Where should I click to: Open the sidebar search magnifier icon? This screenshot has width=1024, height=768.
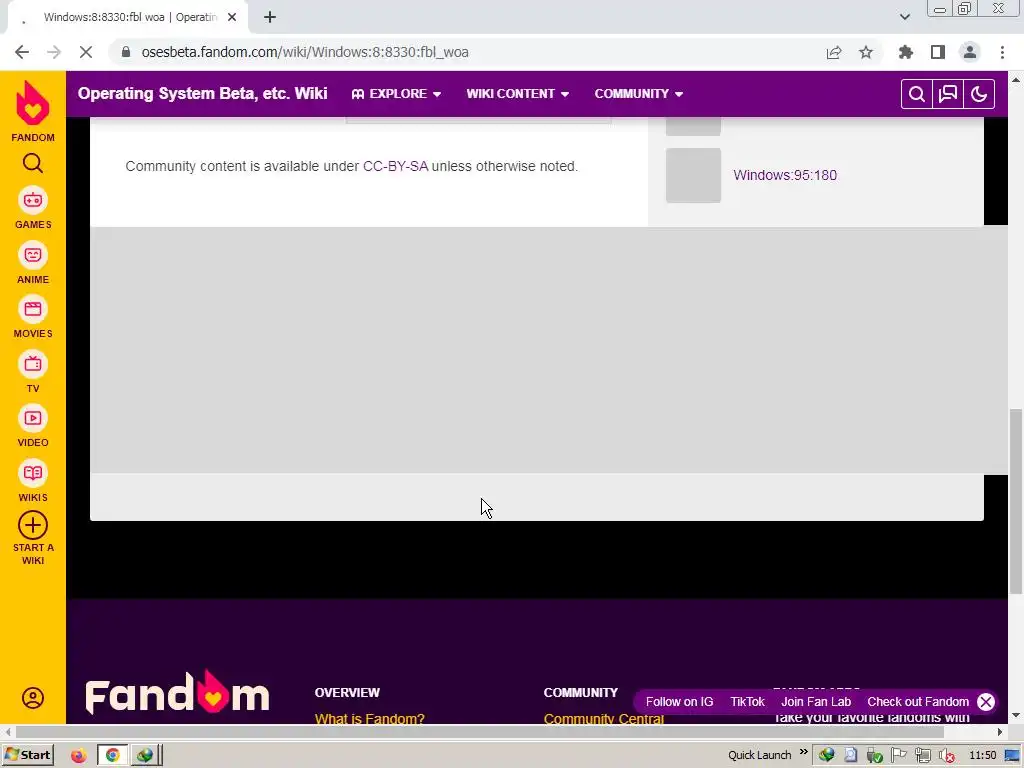point(33,163)
